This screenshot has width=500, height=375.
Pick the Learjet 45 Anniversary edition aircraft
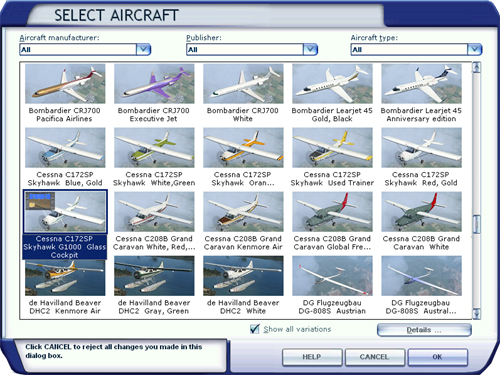[x=421, y=84]
